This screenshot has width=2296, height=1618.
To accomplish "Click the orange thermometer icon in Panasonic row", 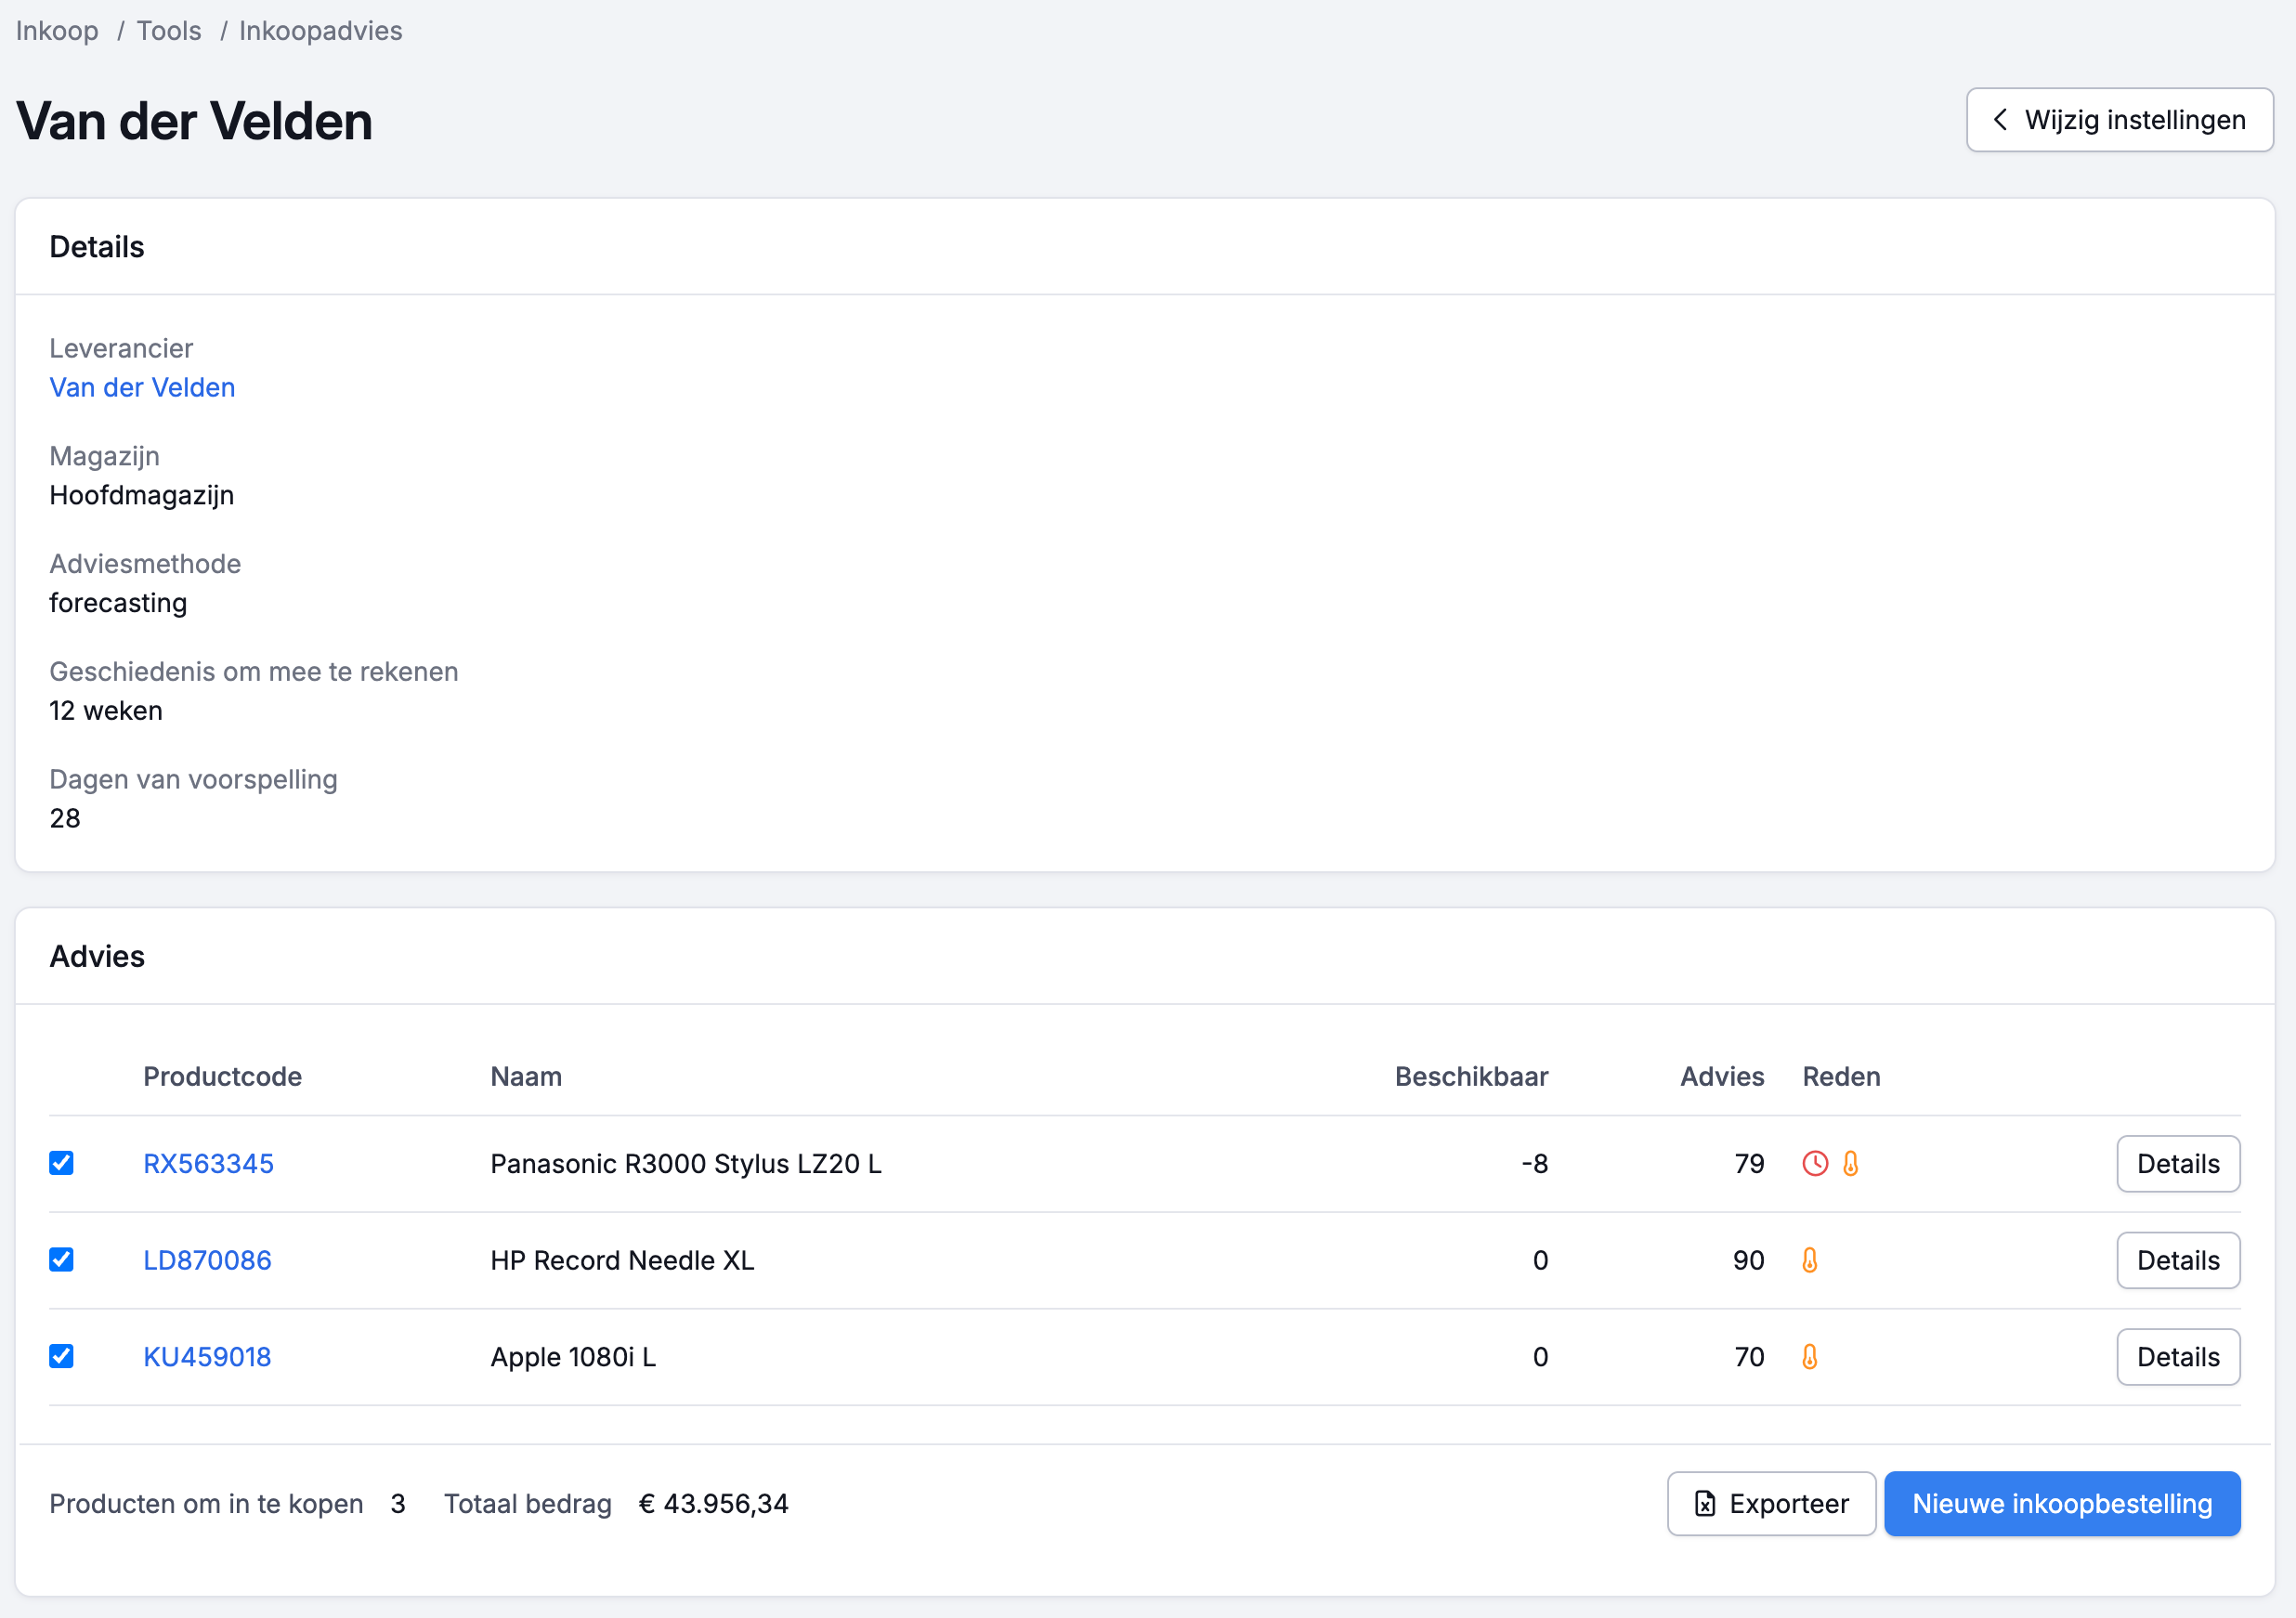I will click(x=1851, y=1163).
